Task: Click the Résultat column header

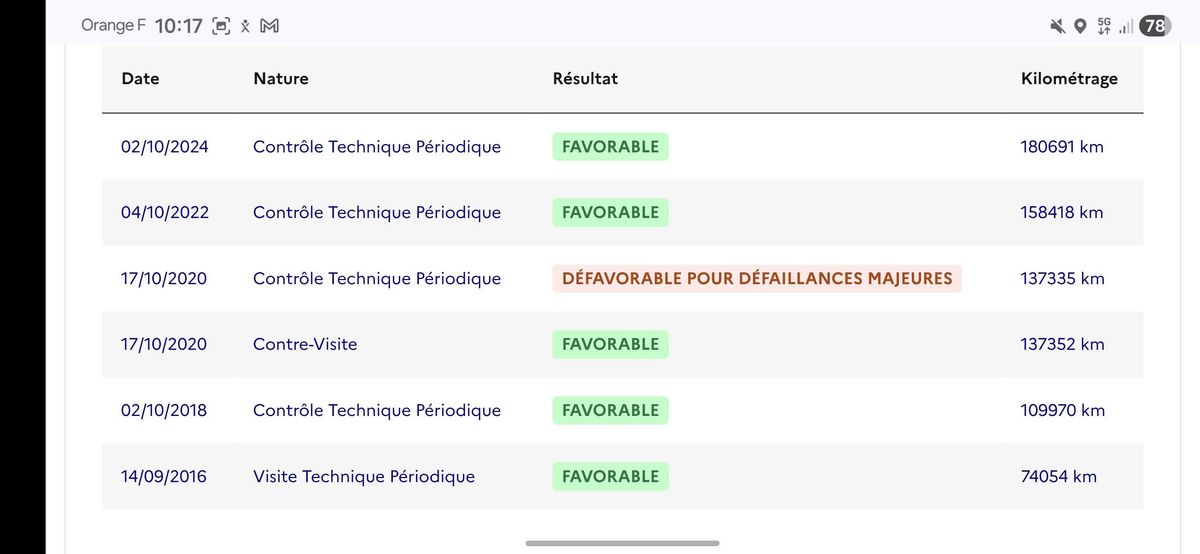Action: point(585,78)
